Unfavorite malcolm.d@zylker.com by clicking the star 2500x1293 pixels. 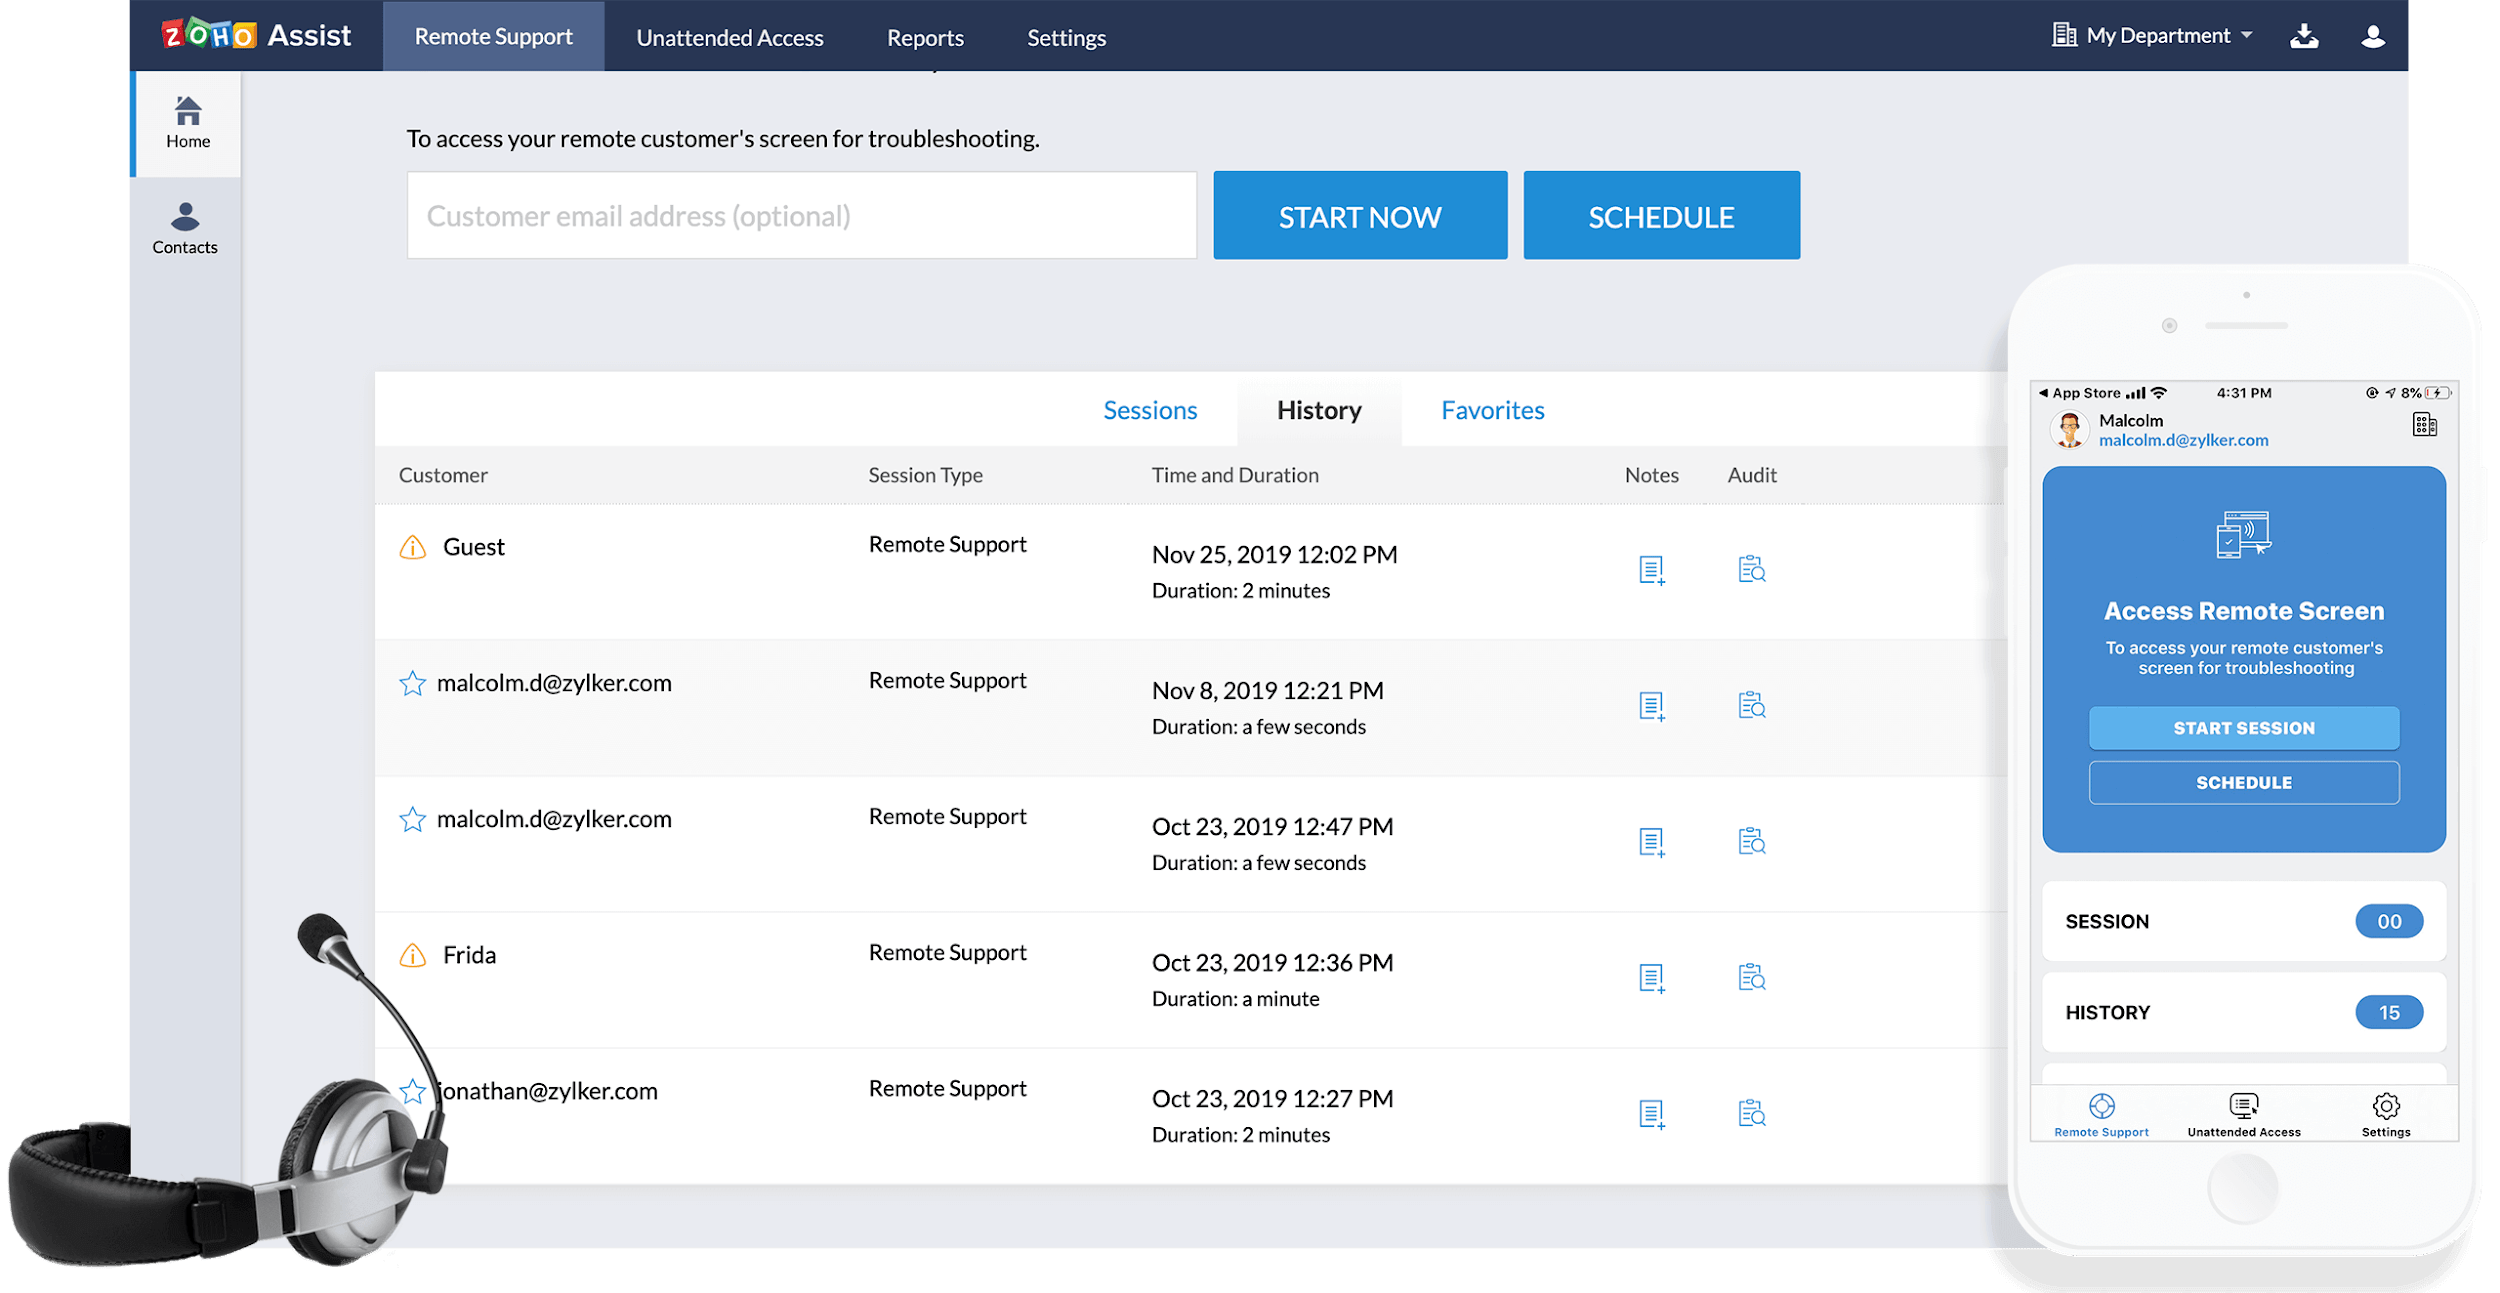pyautogui.click(x=412, y=683)
